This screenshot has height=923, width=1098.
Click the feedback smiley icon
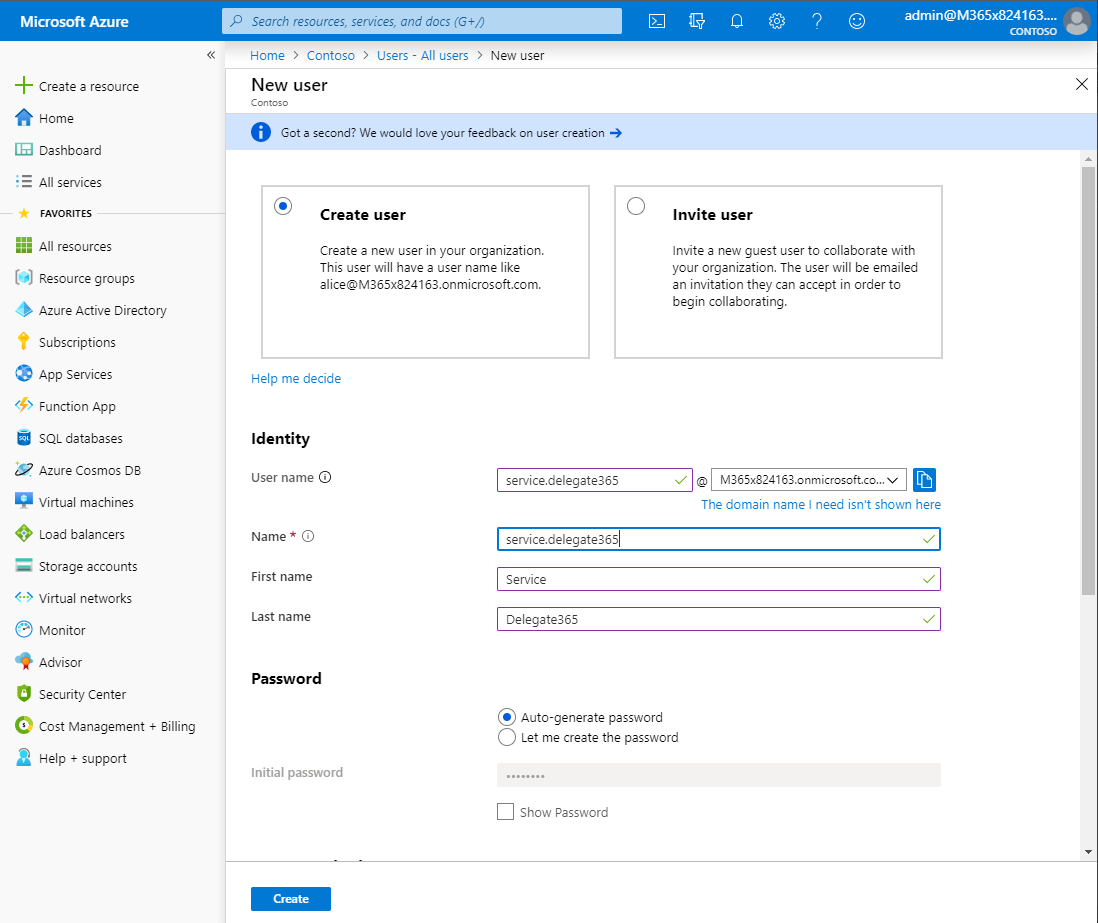point(856,21)
